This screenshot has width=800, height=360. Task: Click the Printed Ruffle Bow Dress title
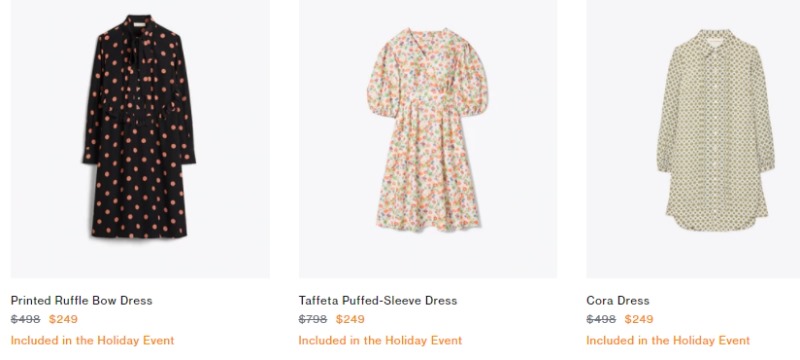(81, 300)
